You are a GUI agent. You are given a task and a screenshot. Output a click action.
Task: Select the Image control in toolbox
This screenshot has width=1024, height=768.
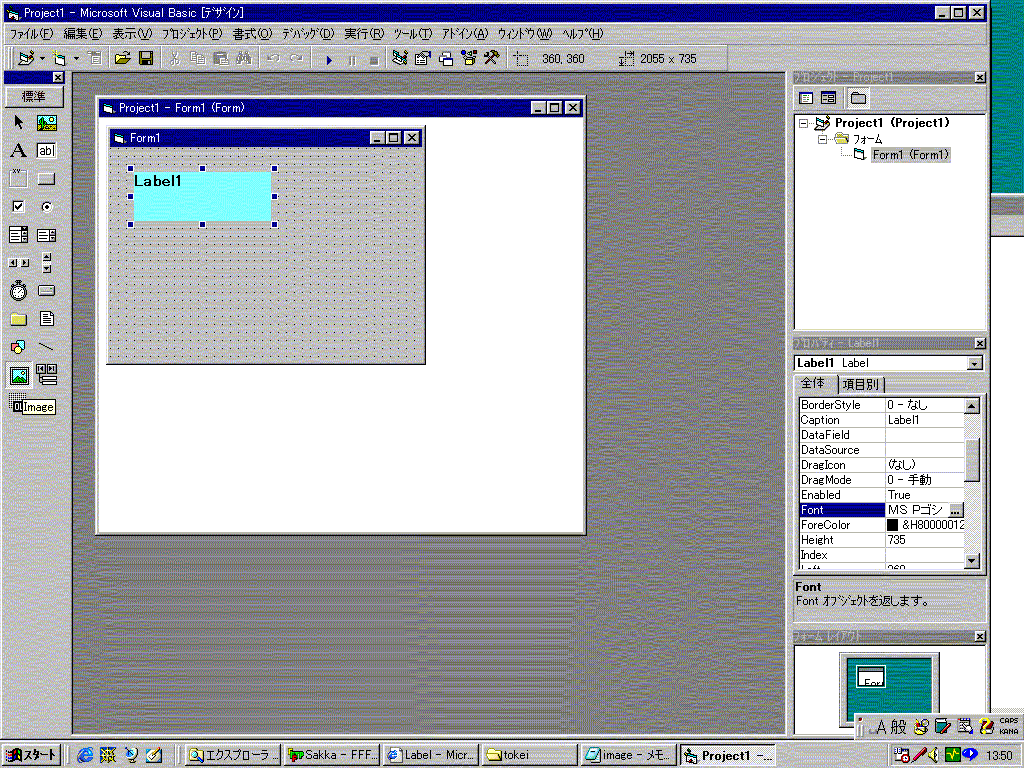pos(18,376)
